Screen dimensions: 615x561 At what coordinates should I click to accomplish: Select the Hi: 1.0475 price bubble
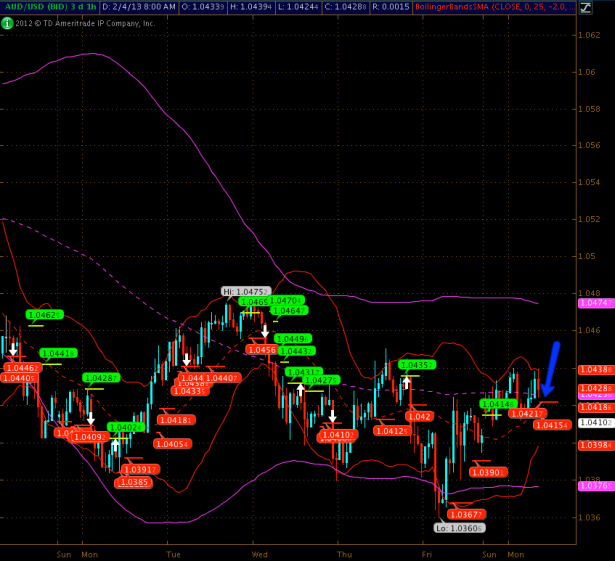point(246,291)
